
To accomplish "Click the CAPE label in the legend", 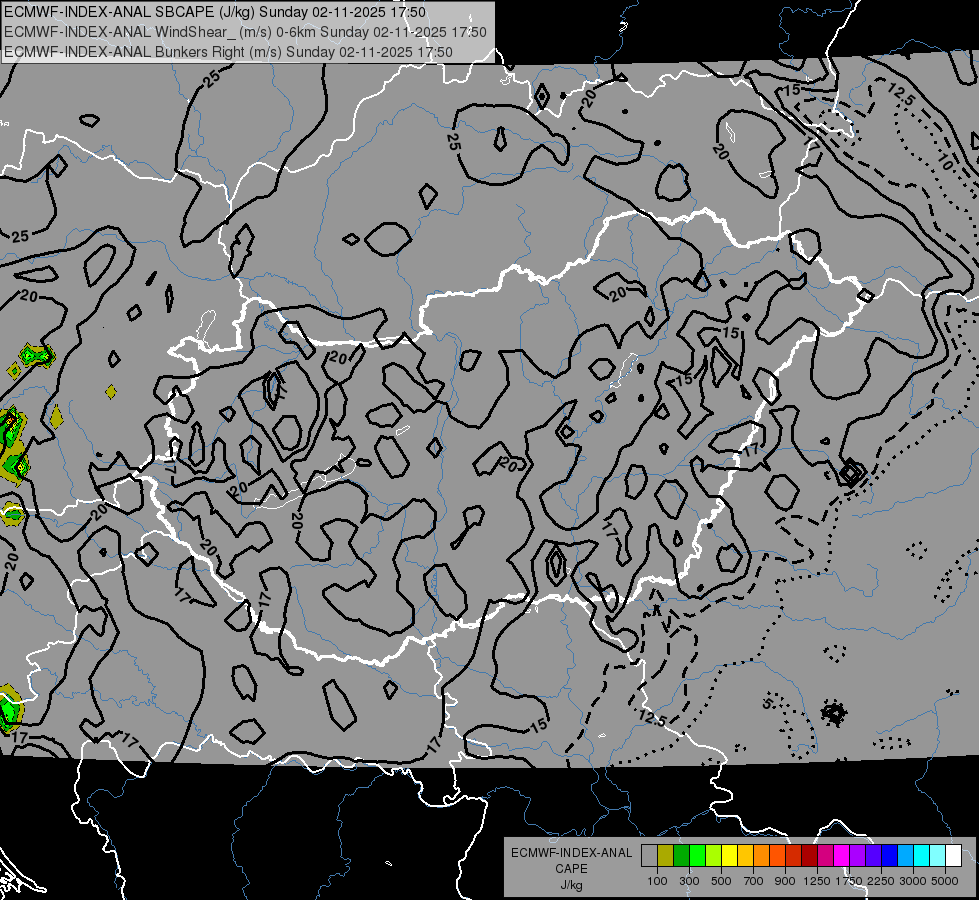I will coord(571,869).
